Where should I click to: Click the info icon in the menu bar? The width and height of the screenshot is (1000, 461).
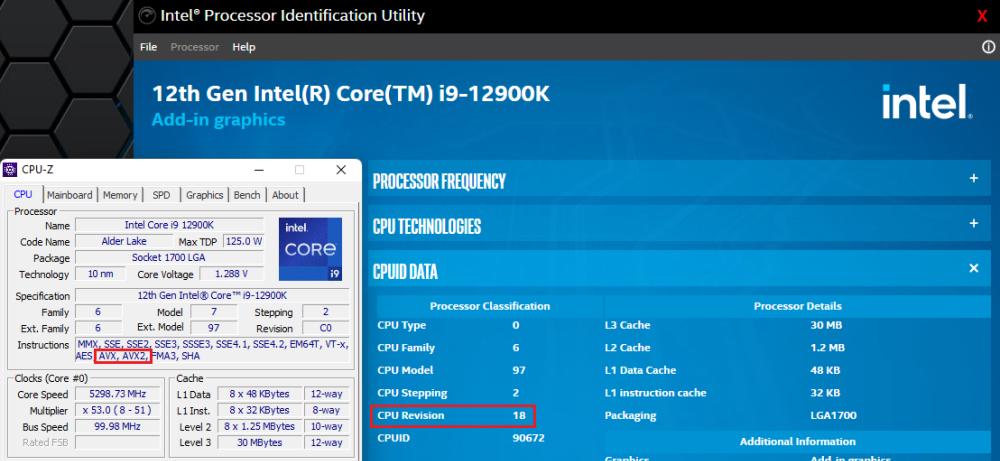pos(988,47)
